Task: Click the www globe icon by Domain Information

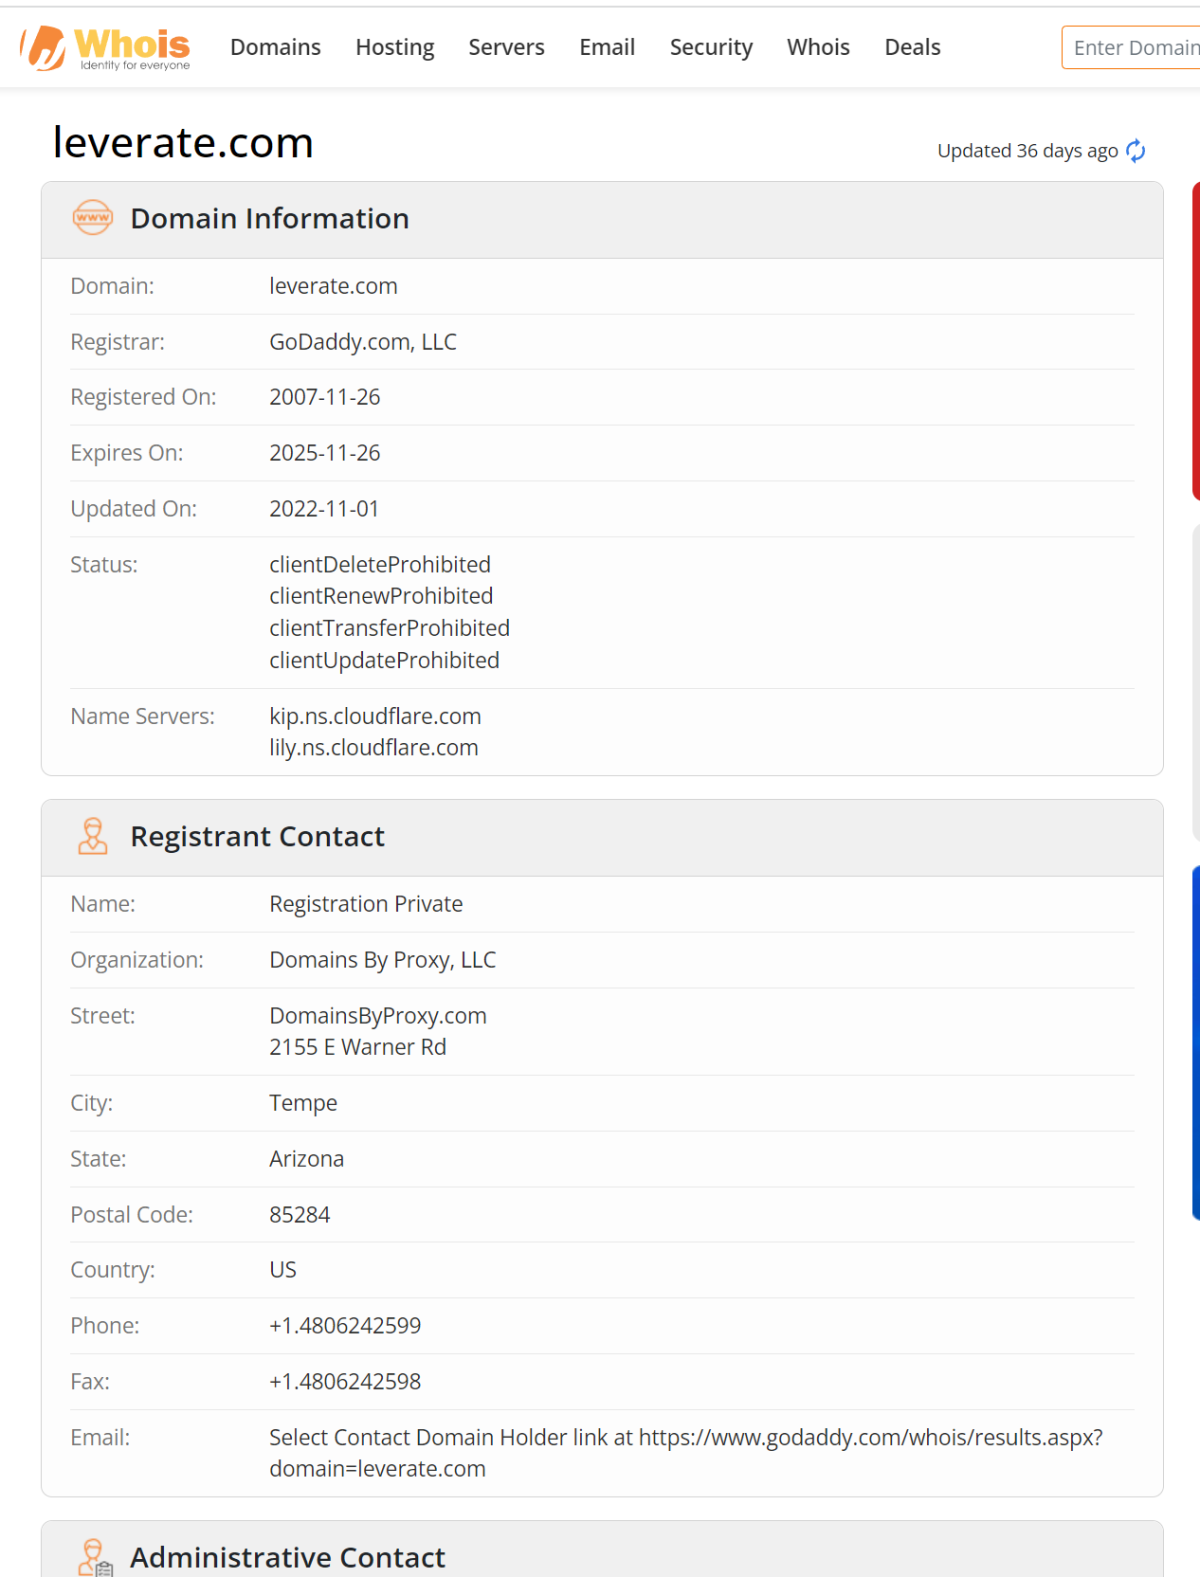Action: [x=93, y=218]
